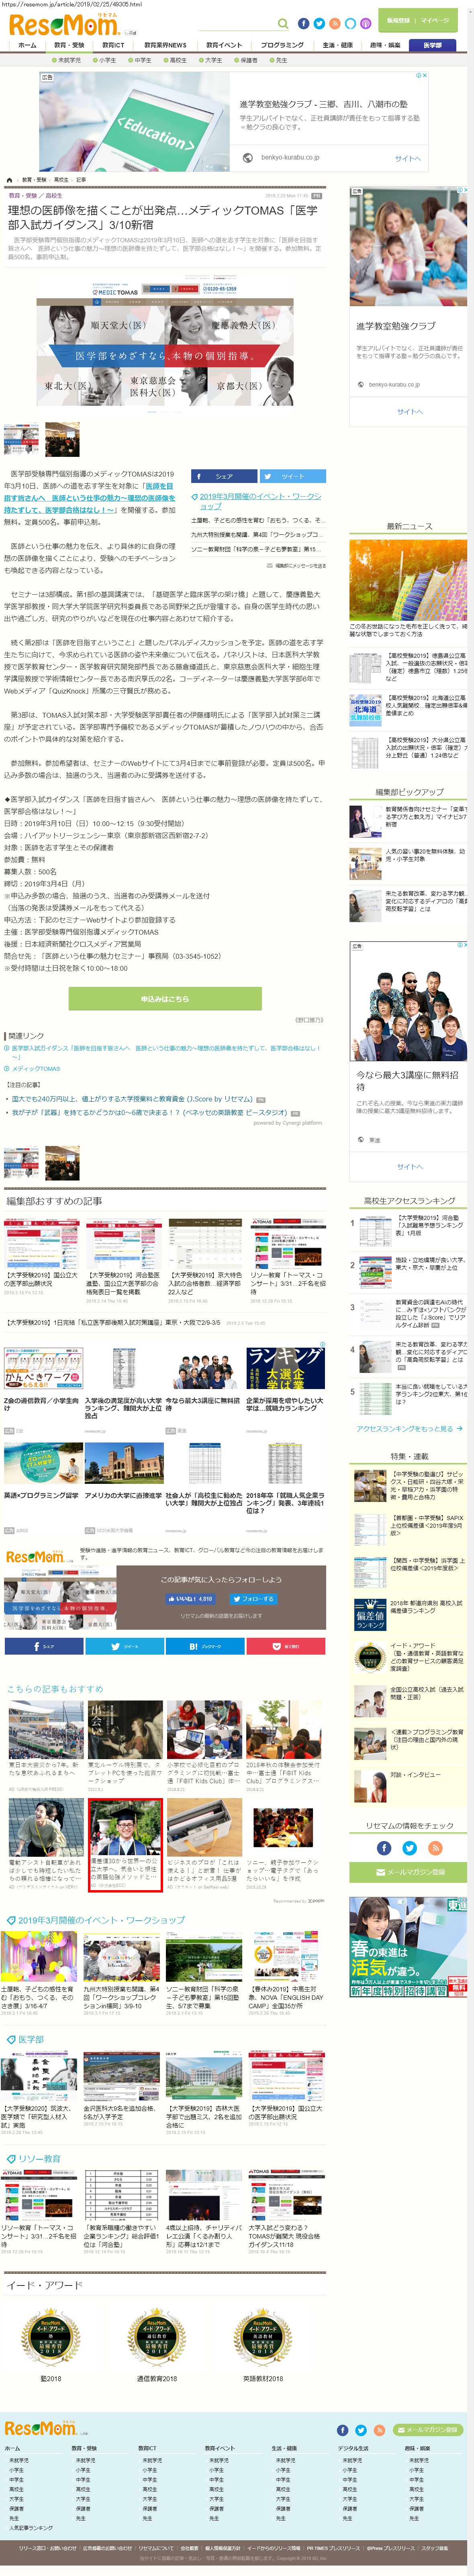The width and height of the screenshot is (474, 2576).
Task: Open the 教育業界NEWS navigation tab
Action: coord(165,45)
